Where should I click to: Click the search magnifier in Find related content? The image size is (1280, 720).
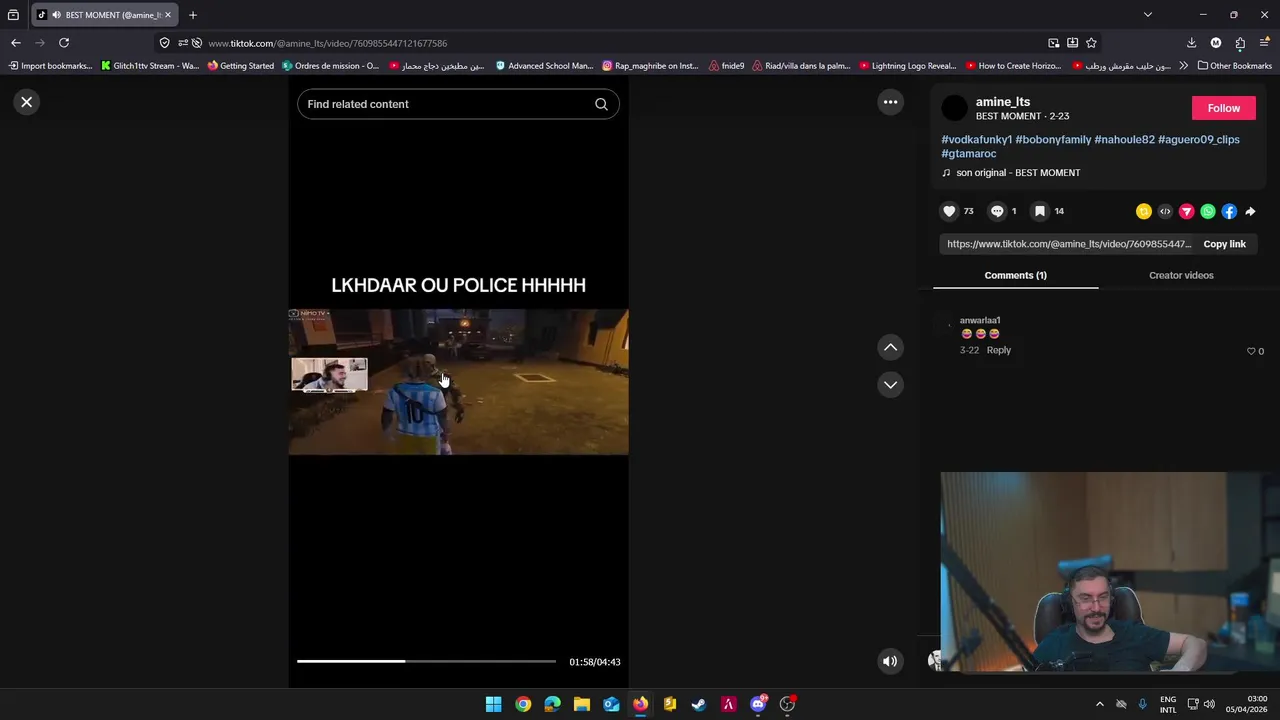tap(601, 104)
